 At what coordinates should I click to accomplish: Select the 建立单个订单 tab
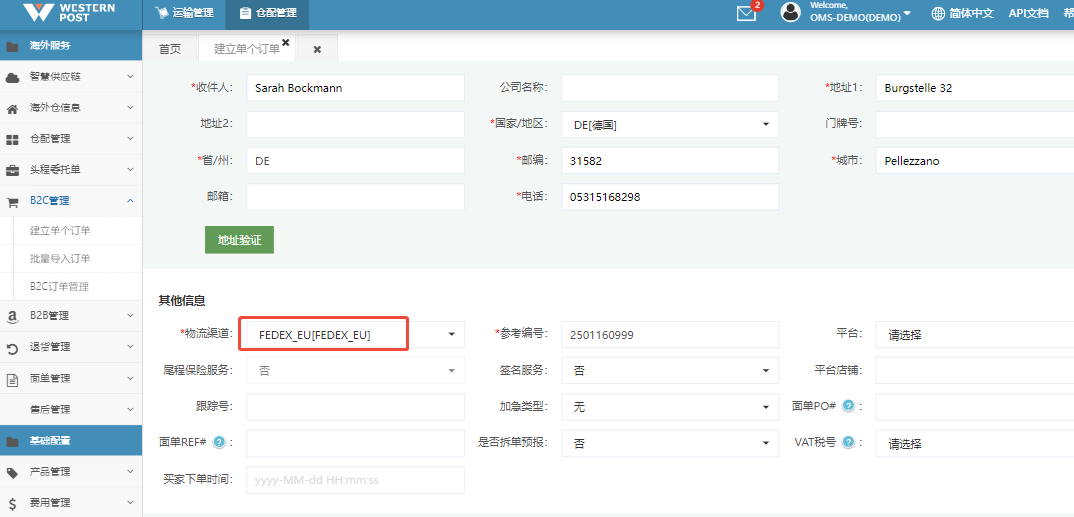(x=247, y=49)
